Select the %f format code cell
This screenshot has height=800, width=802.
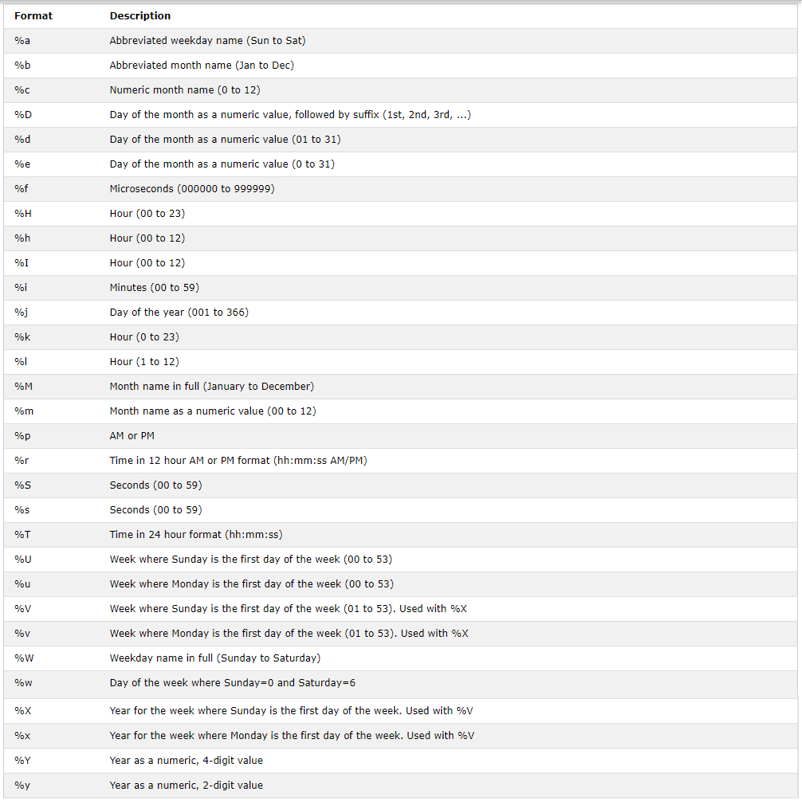tap(21, 189)
